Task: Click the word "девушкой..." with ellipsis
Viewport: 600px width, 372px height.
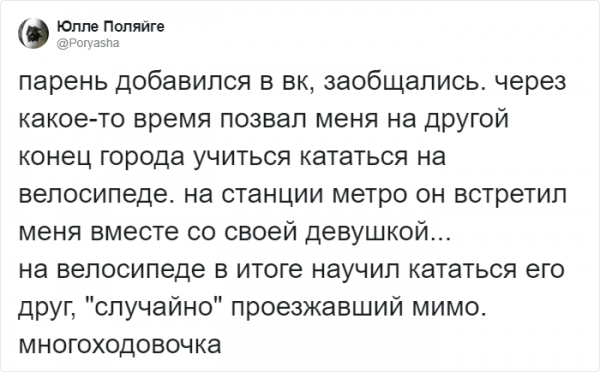Action: [x=371, y=232]
